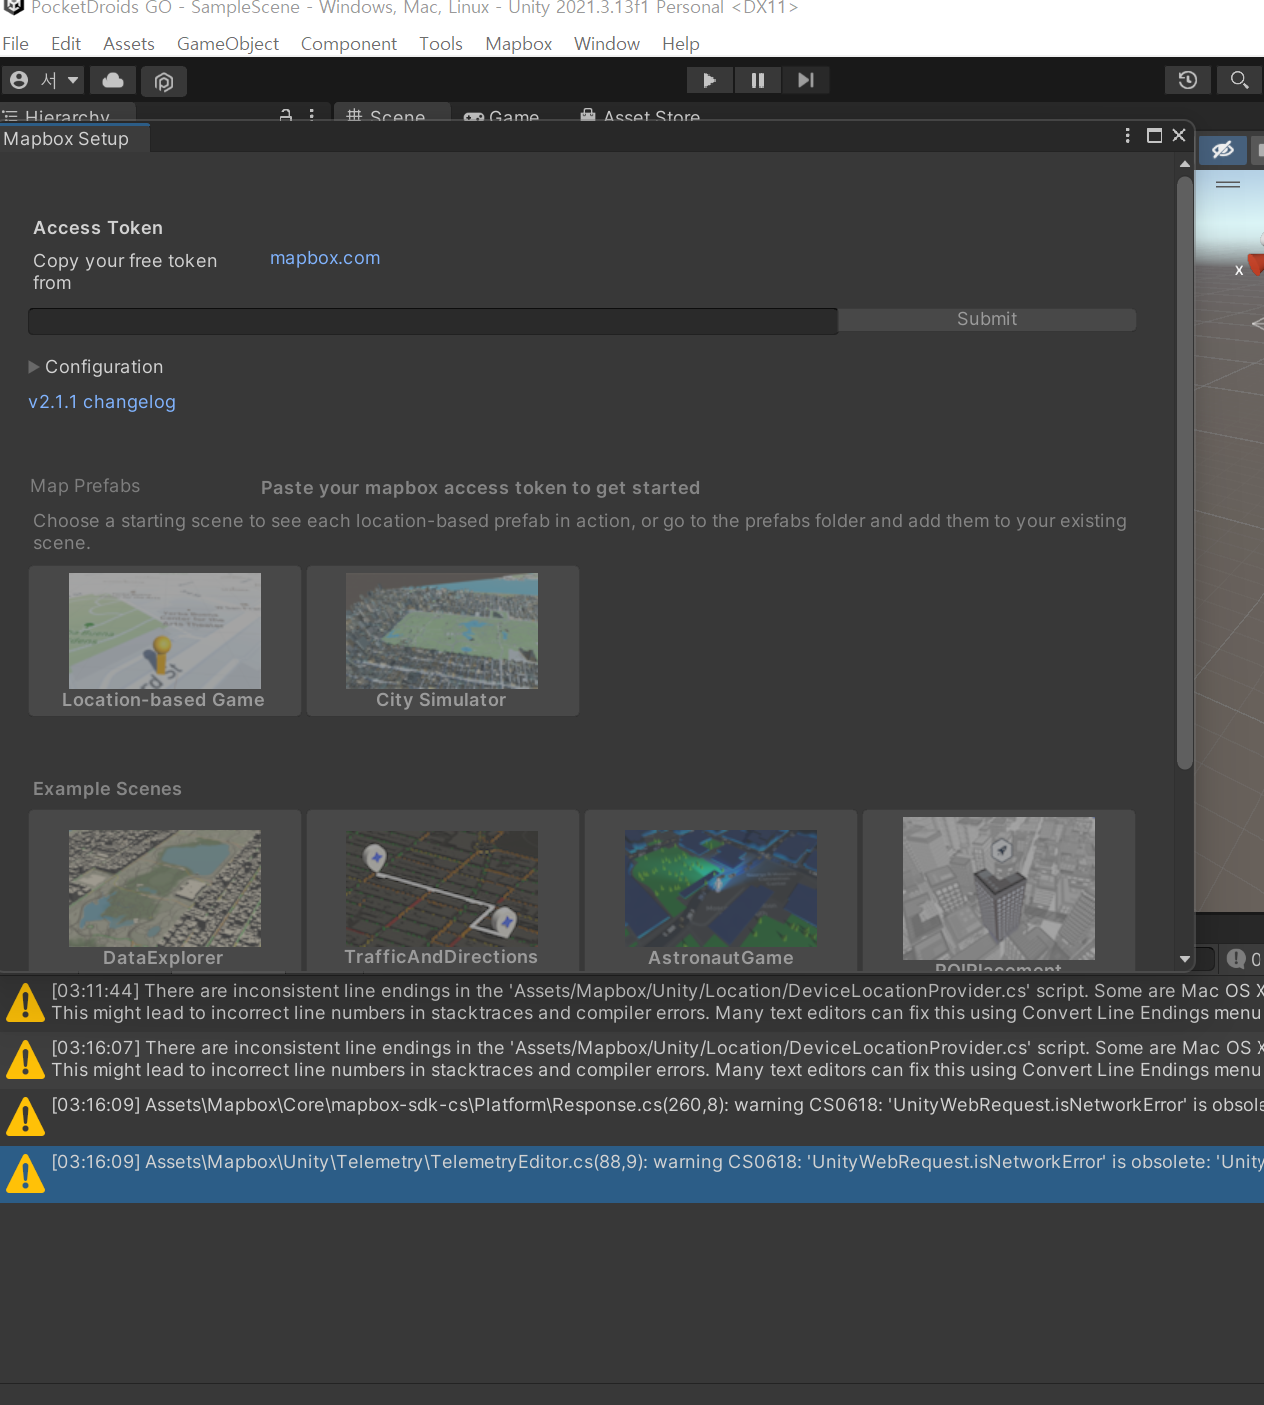Click the scrollbar up arrow
The image size is (1264, 1405).
click(1185, 163)
